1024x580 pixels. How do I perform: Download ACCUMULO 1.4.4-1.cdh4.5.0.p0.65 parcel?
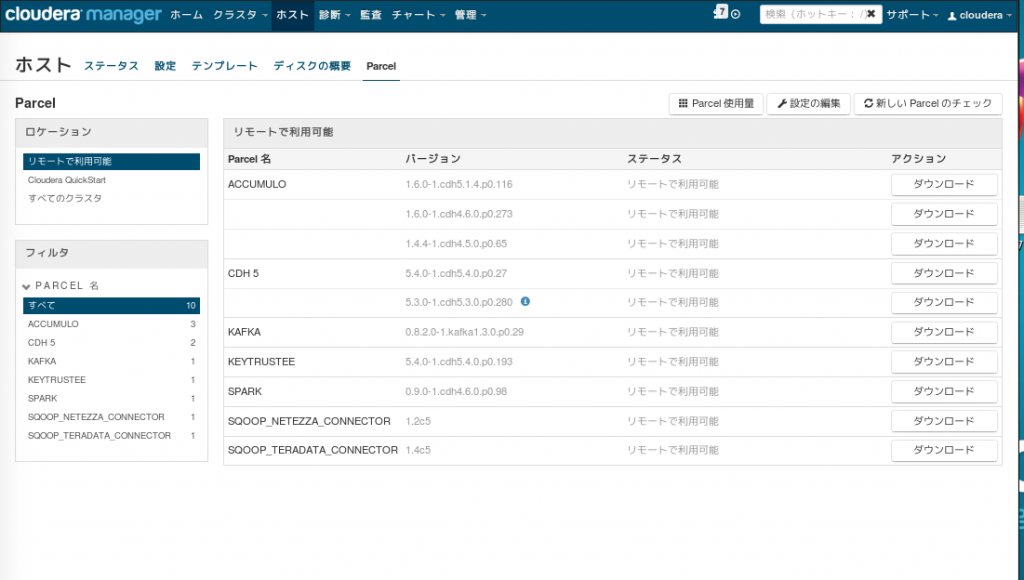click(x=944, y=244)
